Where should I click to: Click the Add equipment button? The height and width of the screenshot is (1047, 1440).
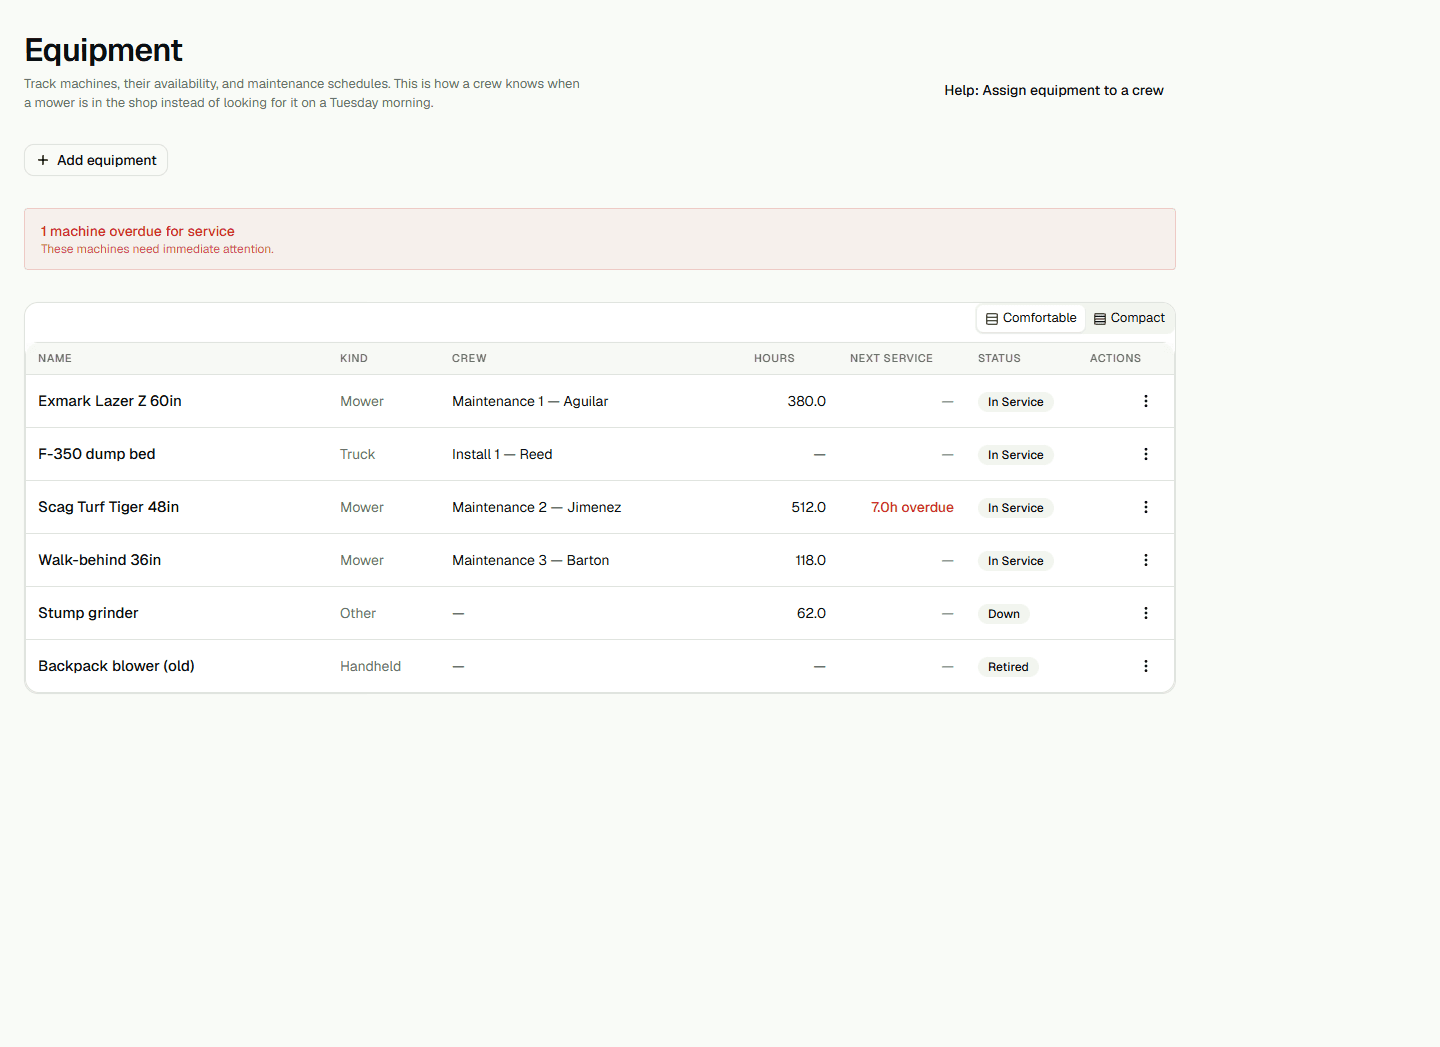(x=96, y=160)
